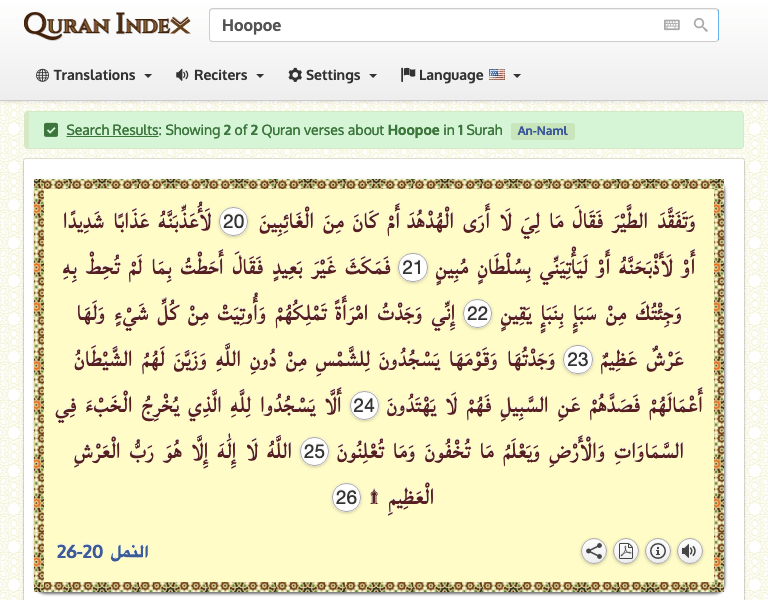Click verse number 25 marker
Image resolution: width=768 pixels, height=600 pixels.
click(x=315, y=451)
